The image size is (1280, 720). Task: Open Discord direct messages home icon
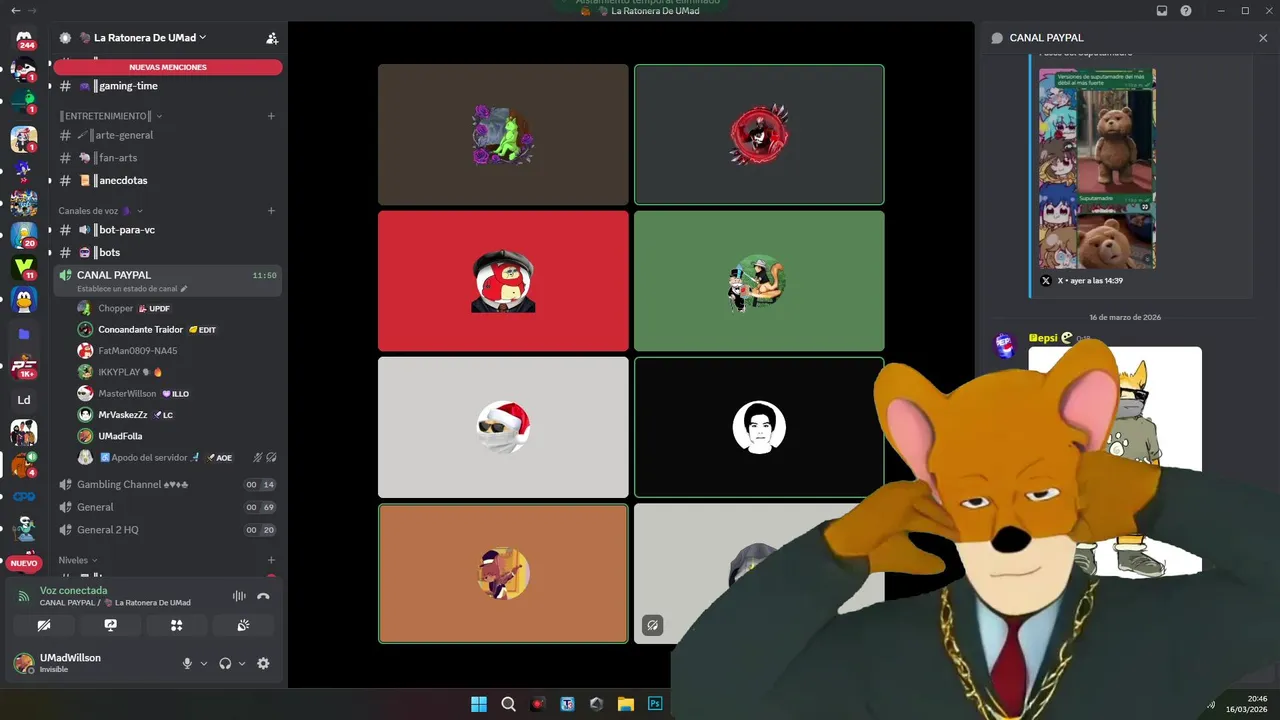(x=24, y=40)
